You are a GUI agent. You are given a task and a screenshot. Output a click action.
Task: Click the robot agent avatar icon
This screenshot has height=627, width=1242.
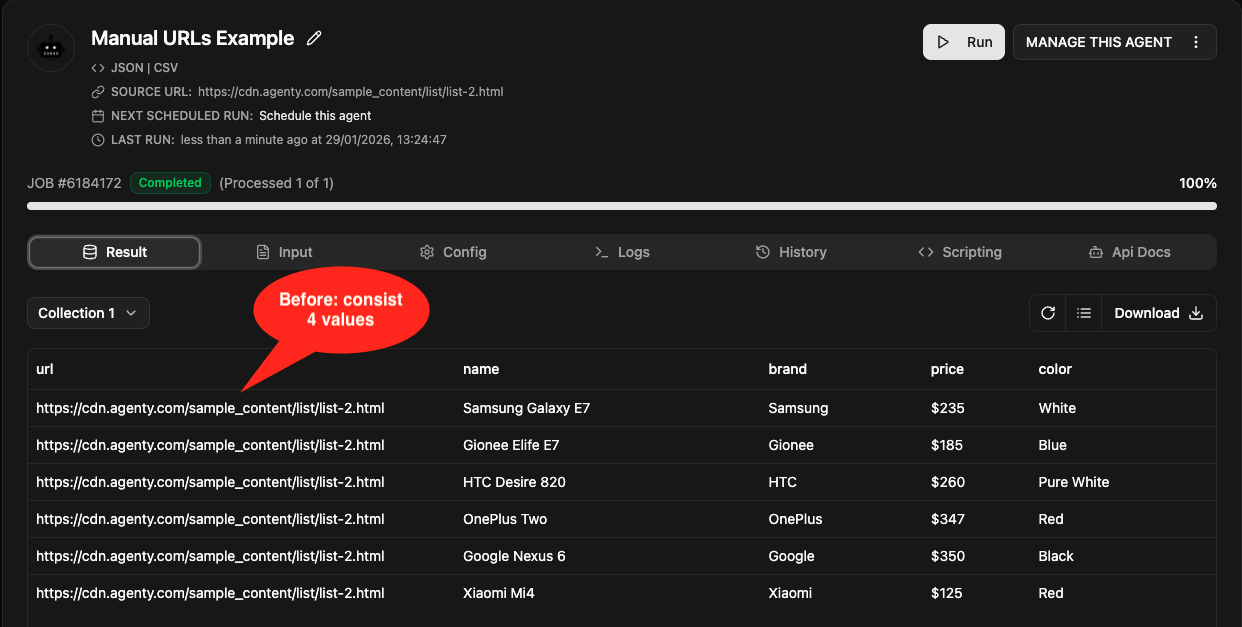(x=51, y=47)
